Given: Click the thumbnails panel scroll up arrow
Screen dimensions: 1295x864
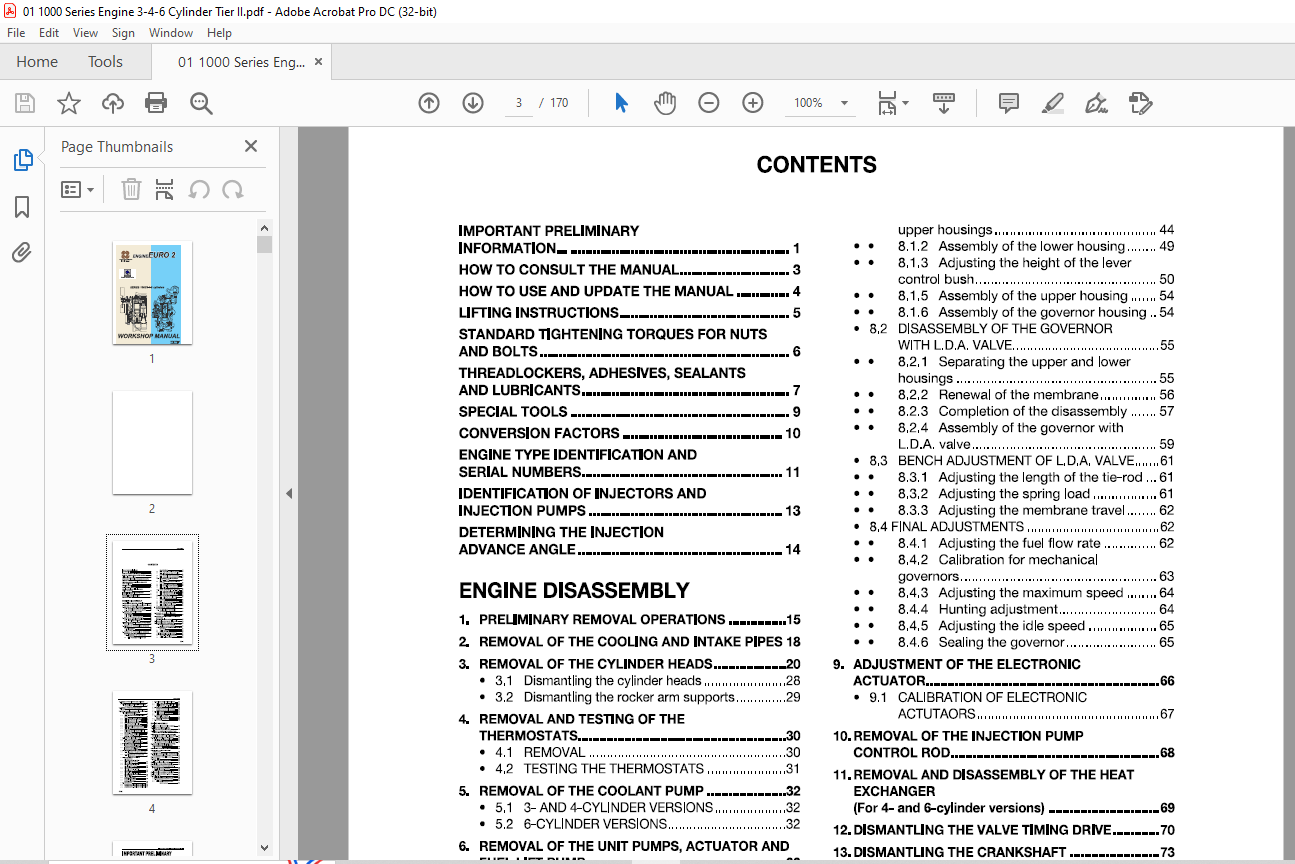Looking at the screenshot, I should click(264, 228).
